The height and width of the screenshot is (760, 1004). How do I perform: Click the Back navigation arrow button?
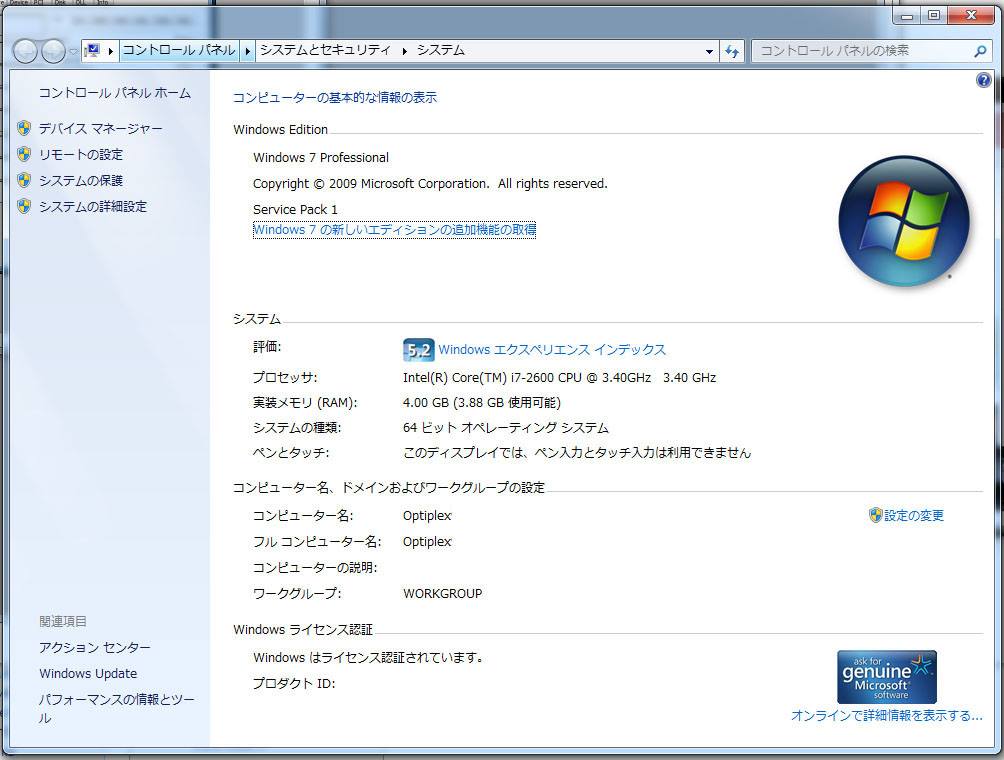(25, 51)
